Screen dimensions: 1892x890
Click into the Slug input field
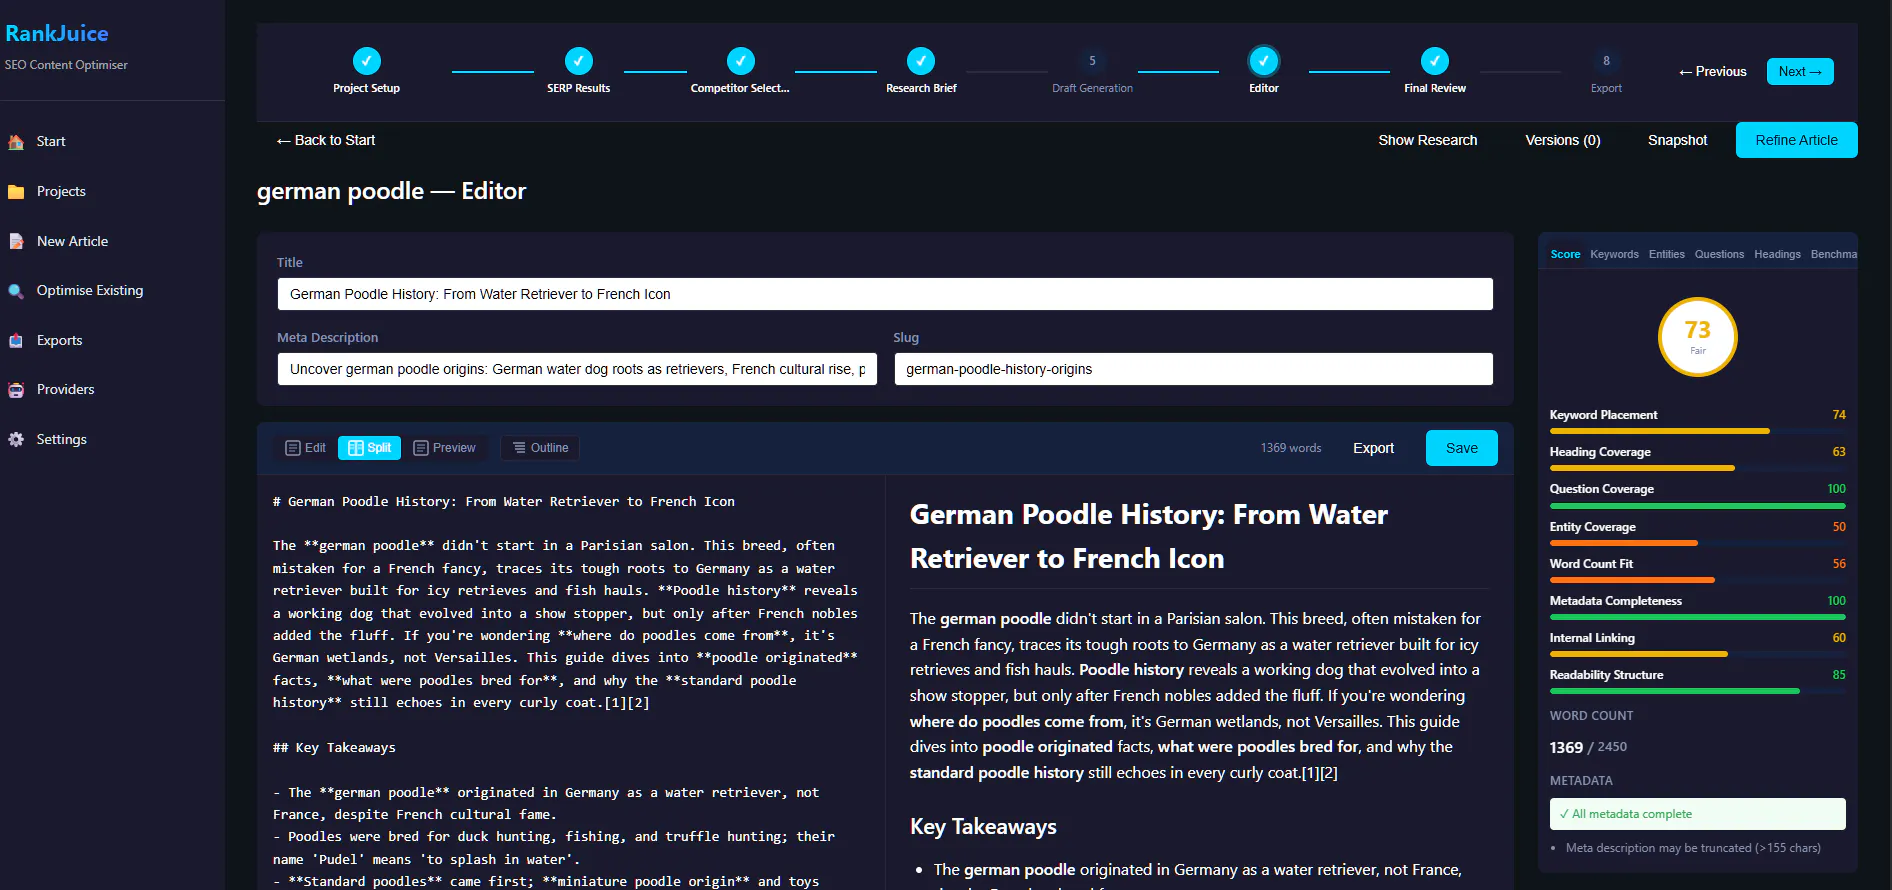(x=1193, y=369)
